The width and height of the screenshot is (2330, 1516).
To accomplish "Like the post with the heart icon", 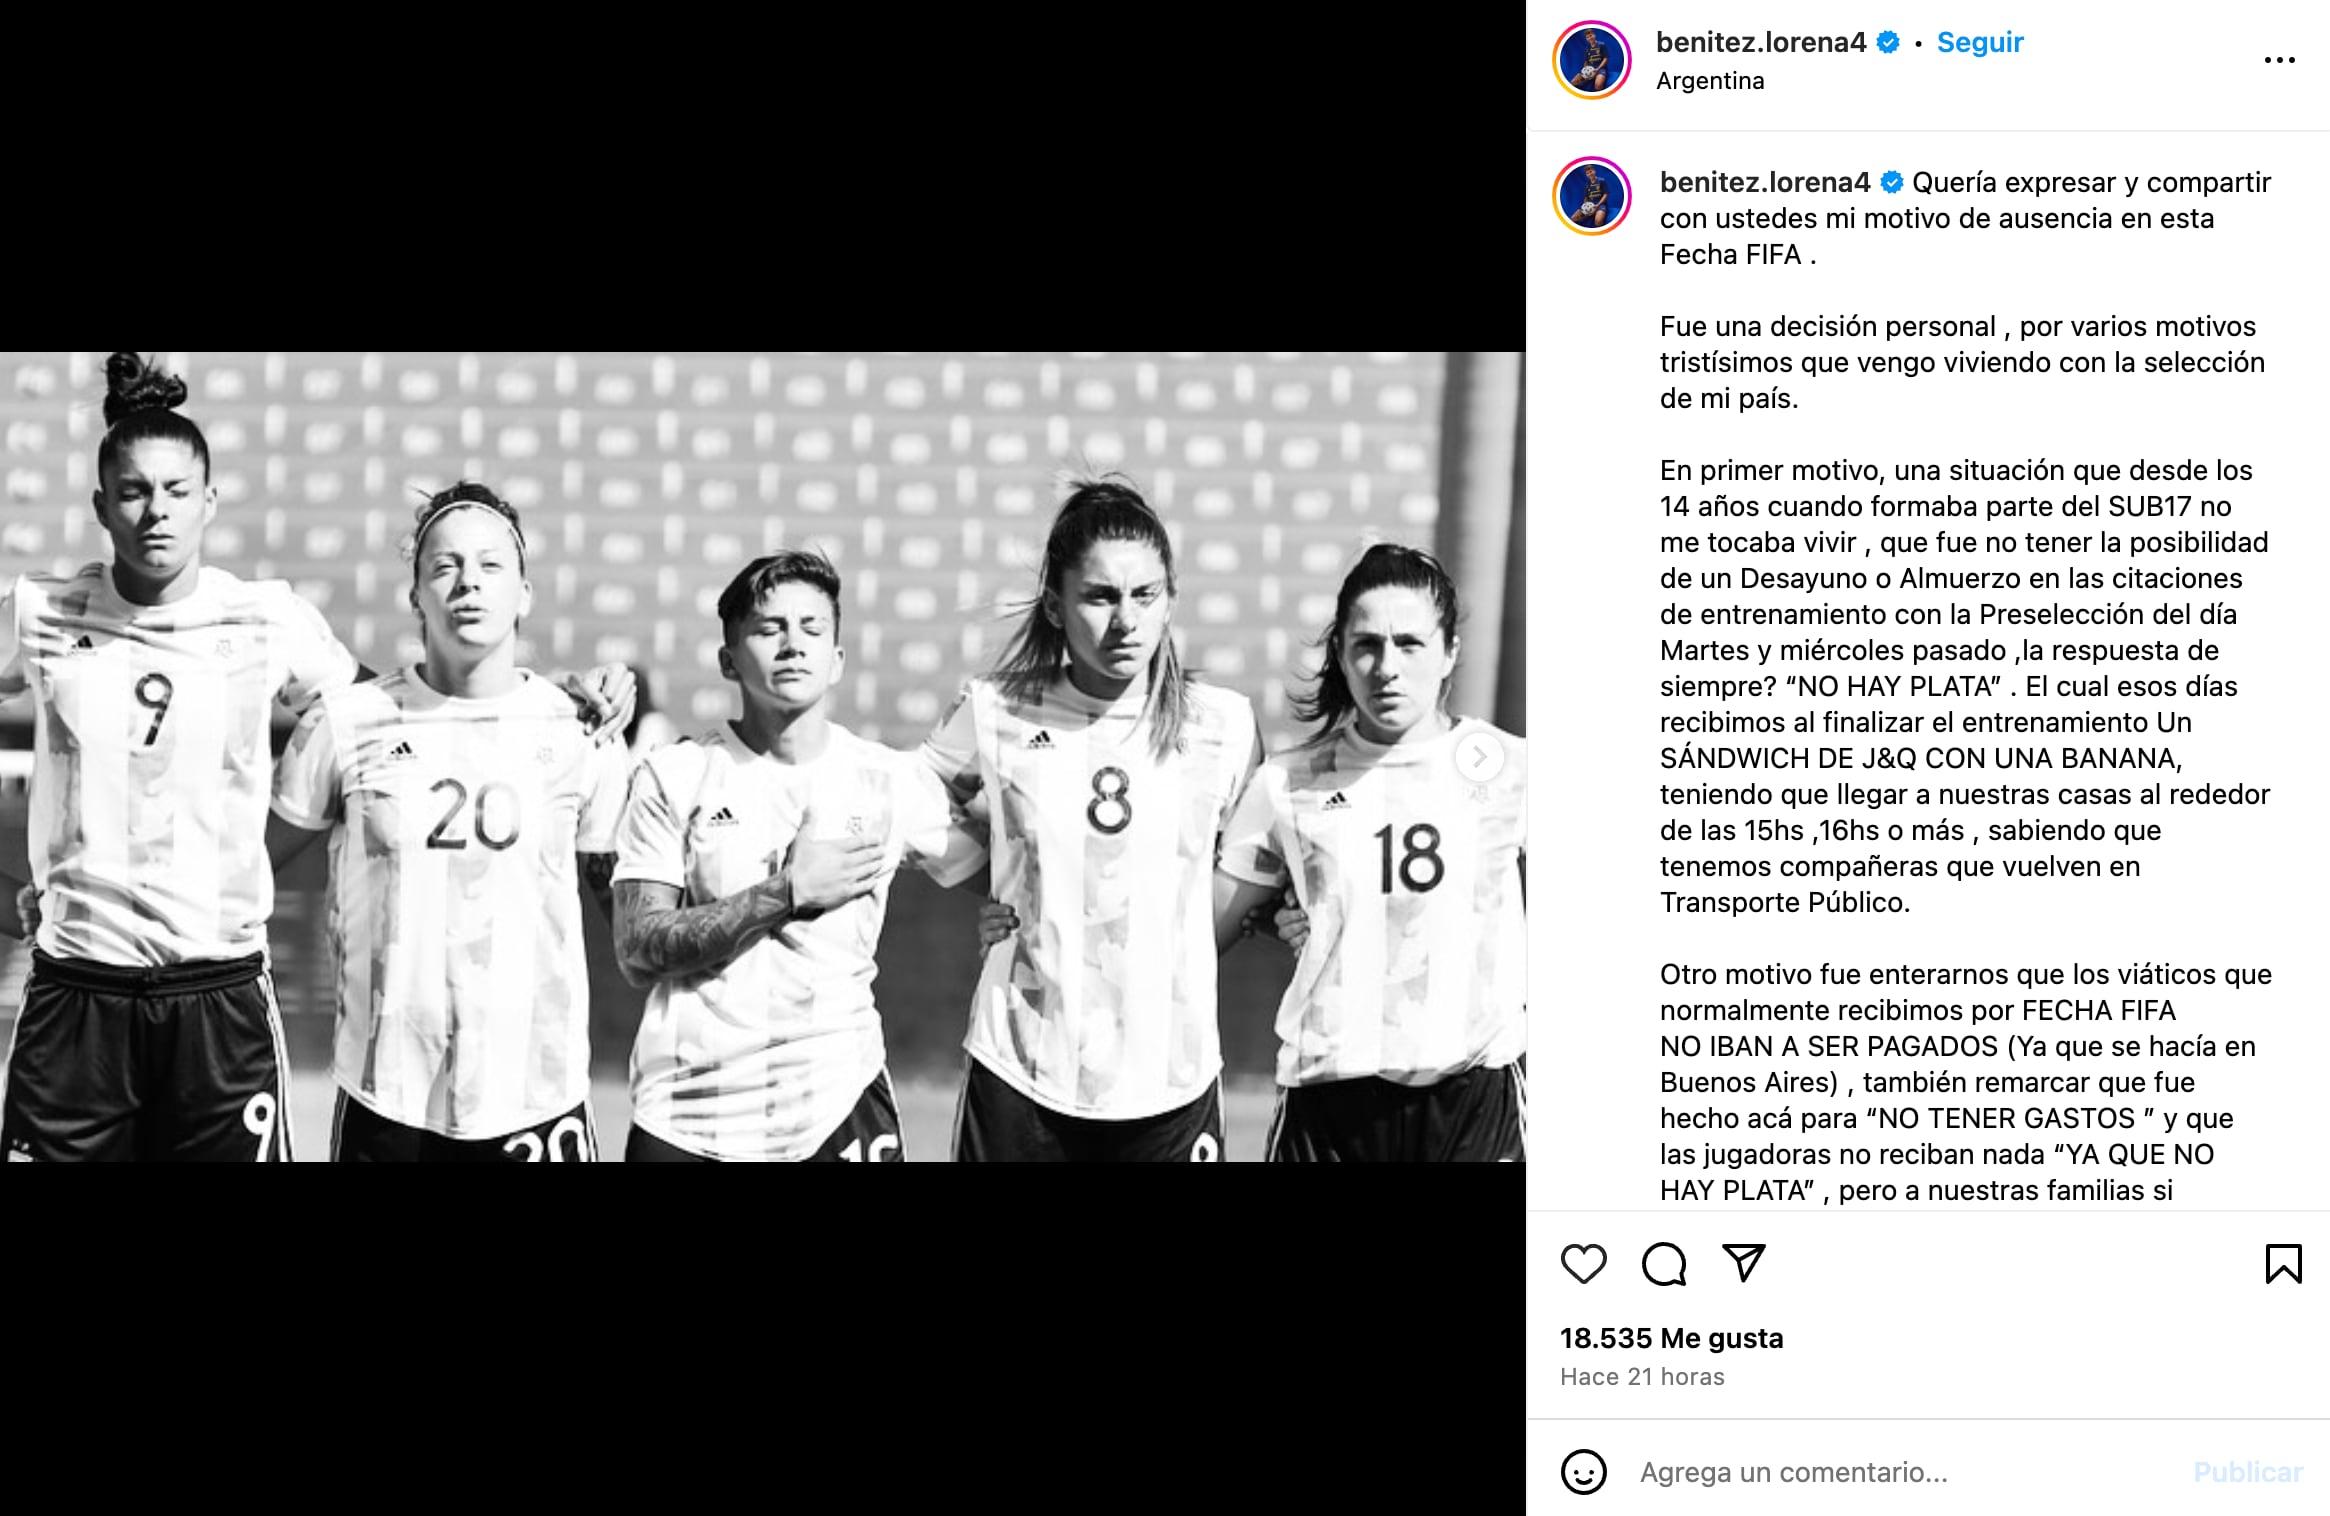I will 1583,1264.
